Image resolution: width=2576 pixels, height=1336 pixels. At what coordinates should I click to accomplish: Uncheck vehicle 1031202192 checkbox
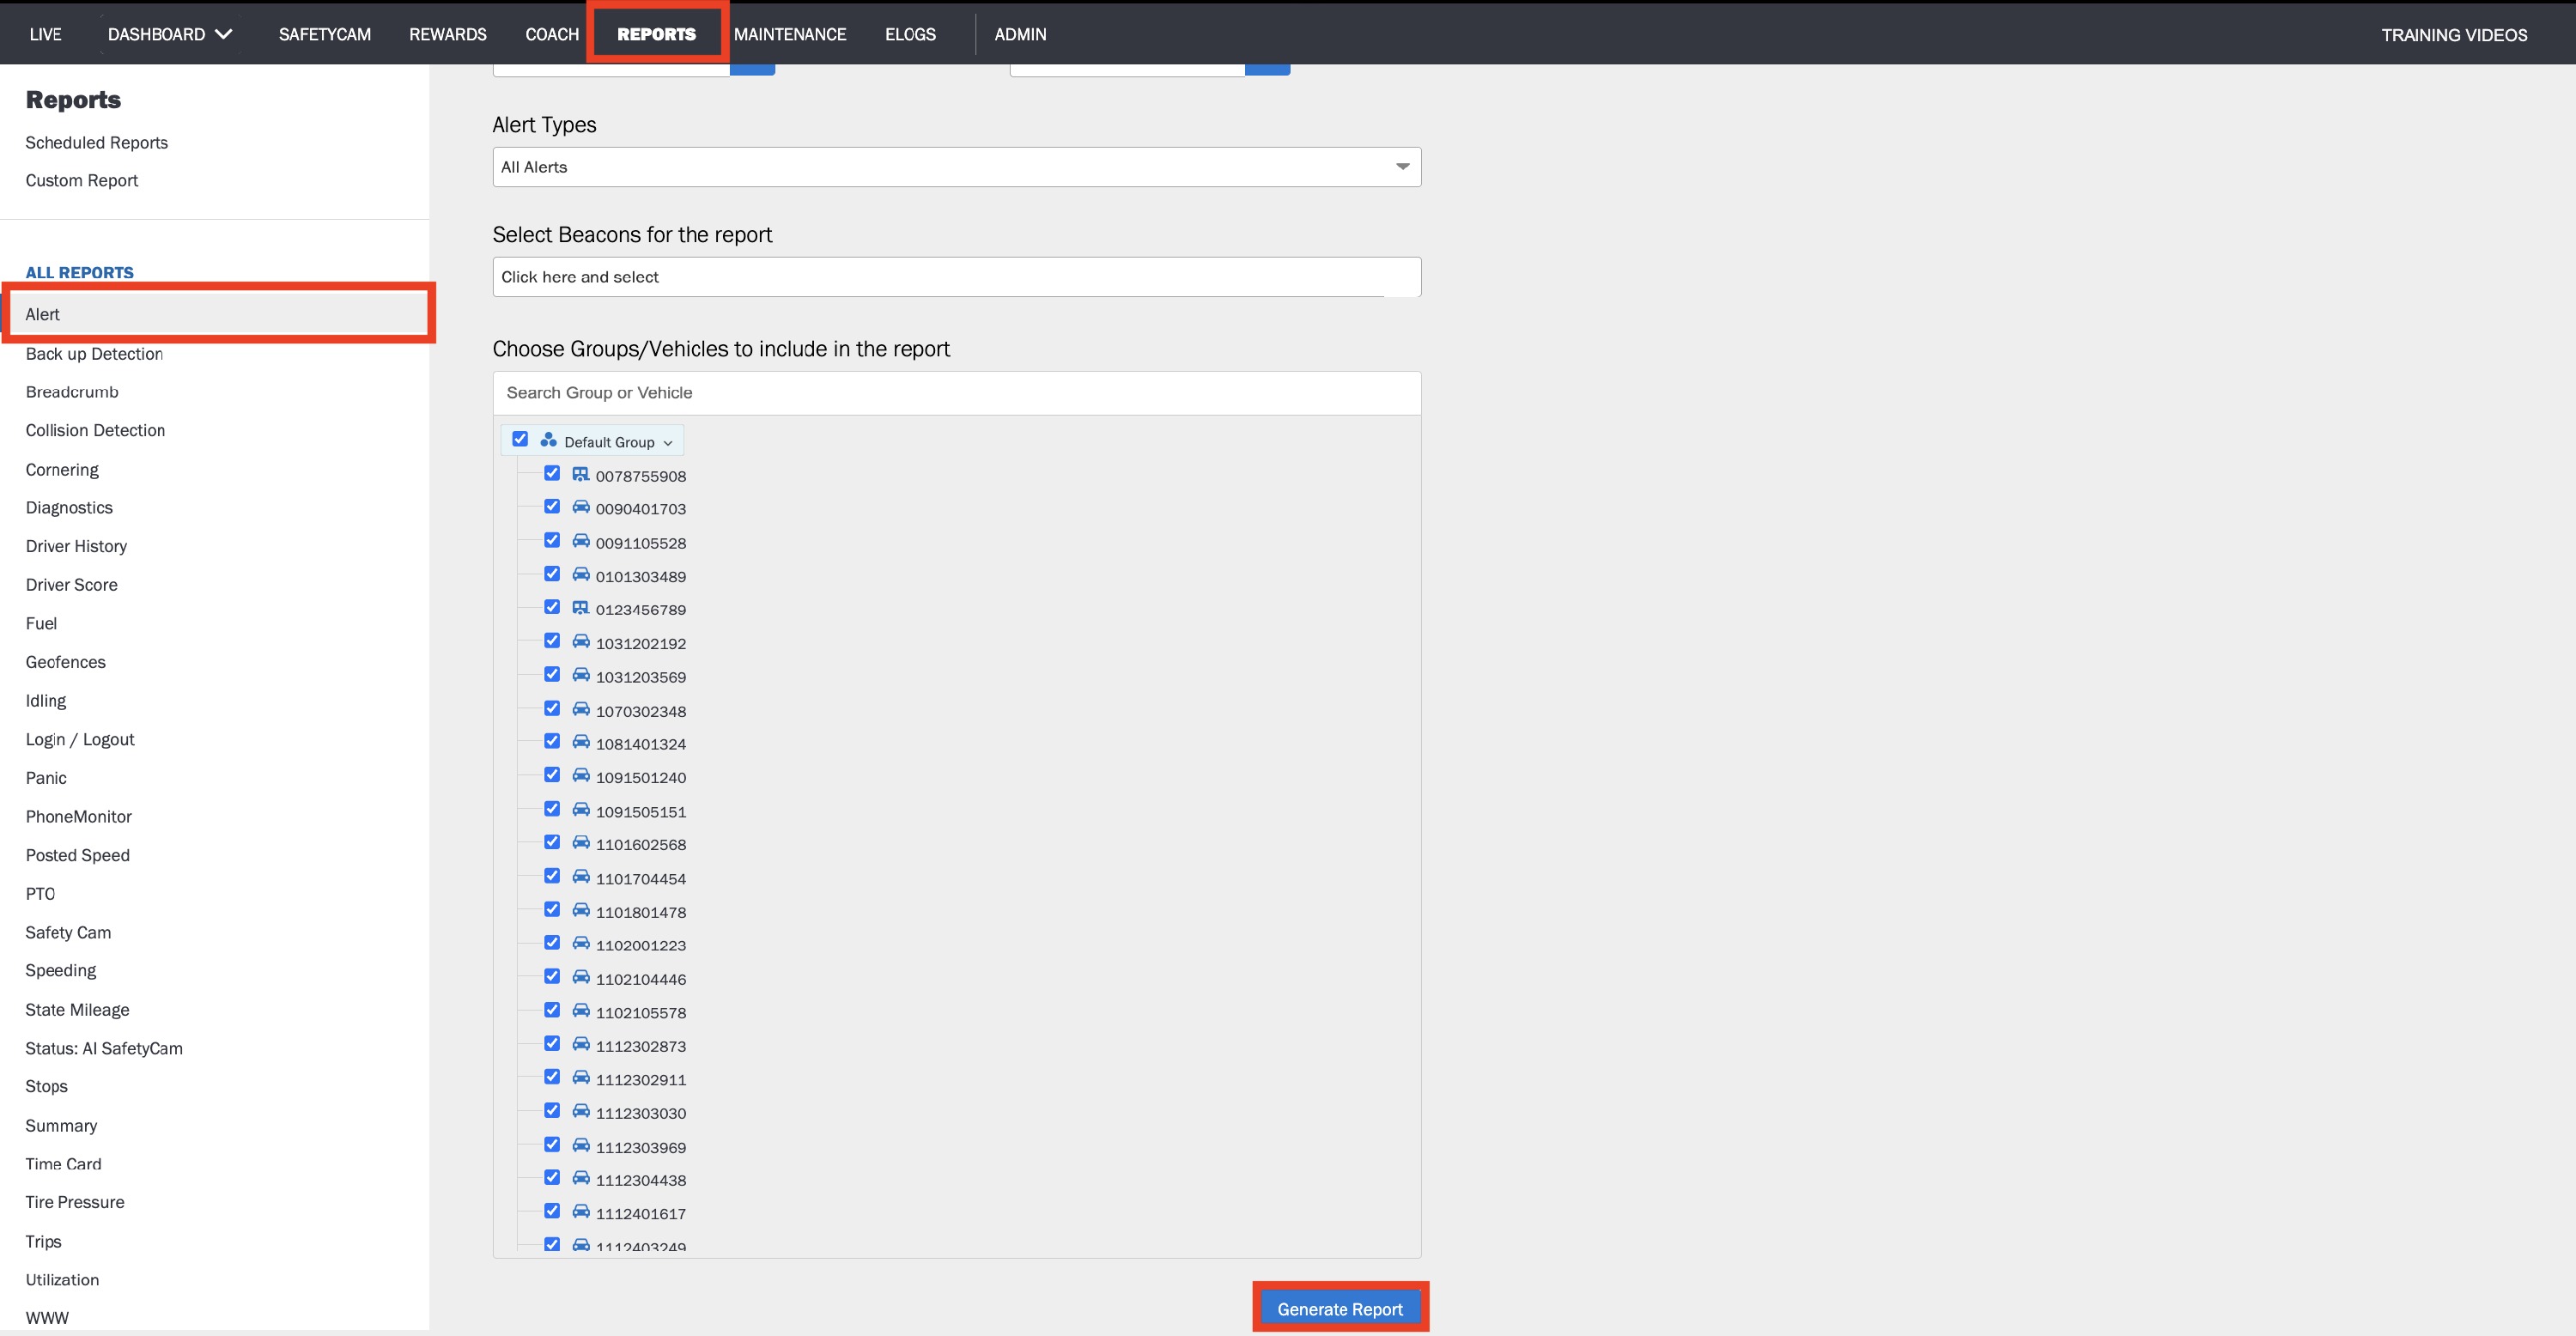click(552, 640)
